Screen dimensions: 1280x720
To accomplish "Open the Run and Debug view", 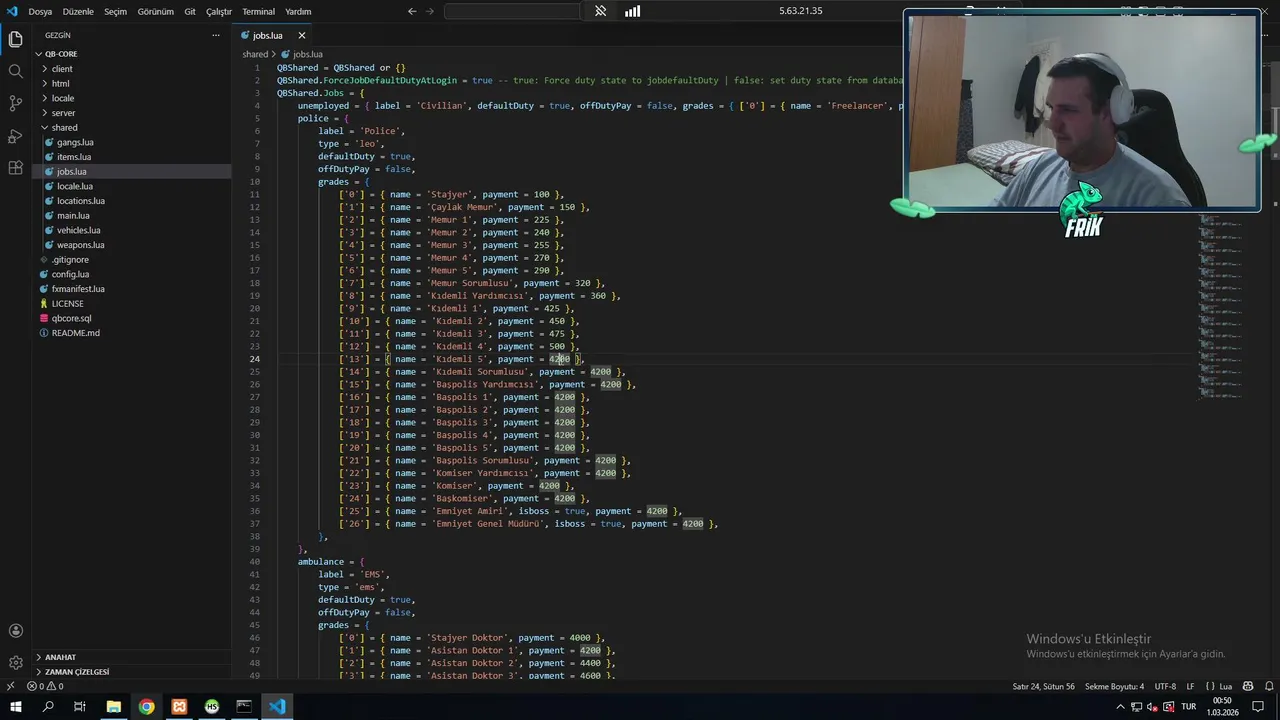I will (15, 135).
